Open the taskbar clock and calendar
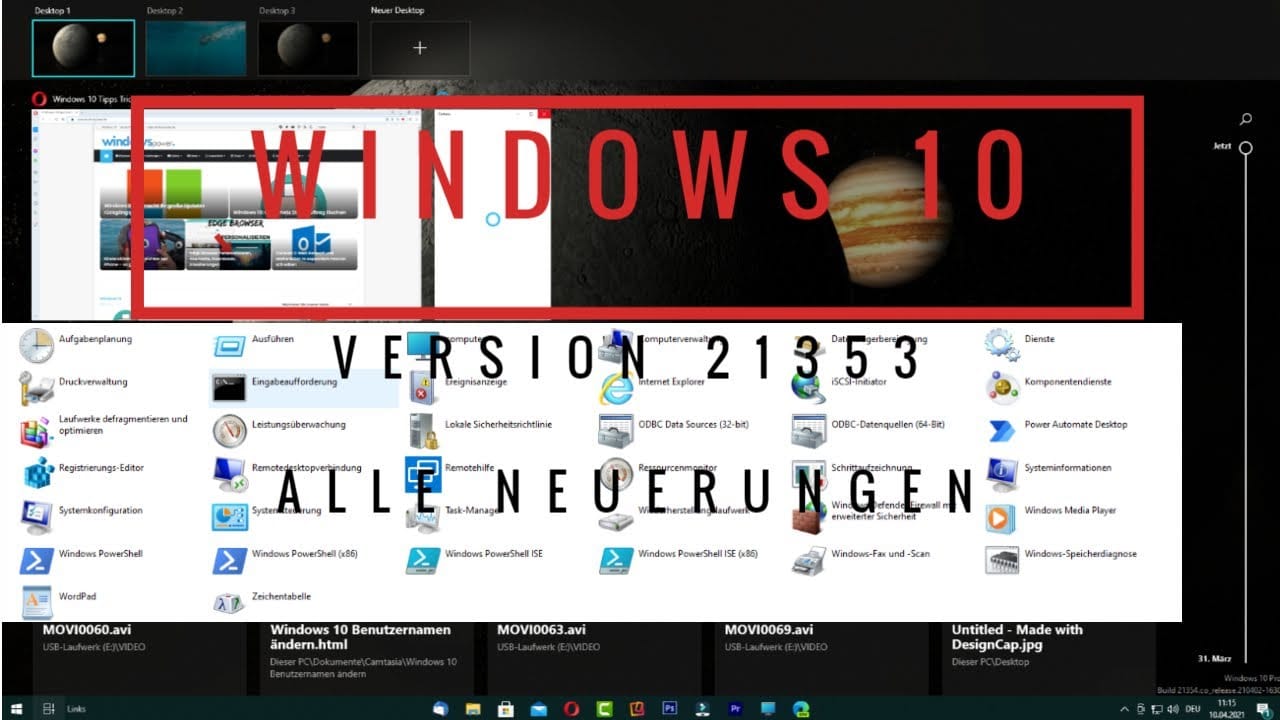This screenshot has height=720, width=1280. pyautogui.click(x=1226, y=708)
